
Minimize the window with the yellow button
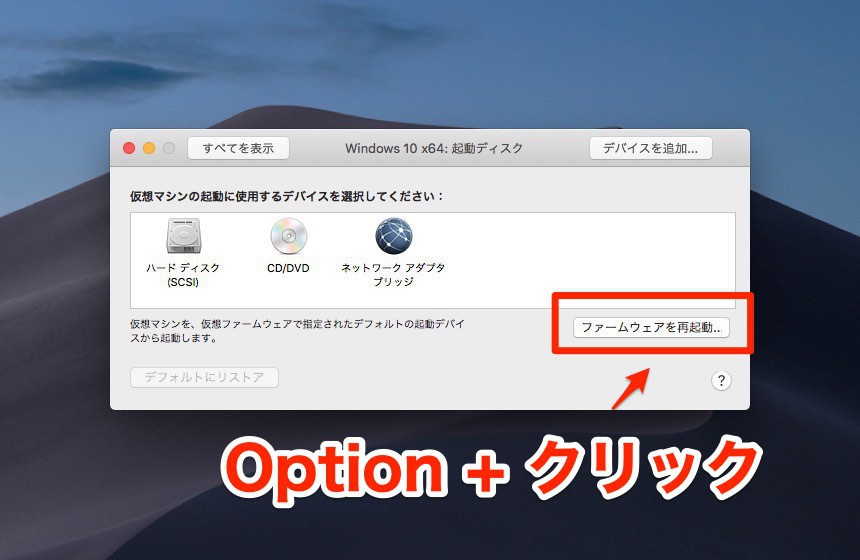pyautogui.click(x=149, y=148)
